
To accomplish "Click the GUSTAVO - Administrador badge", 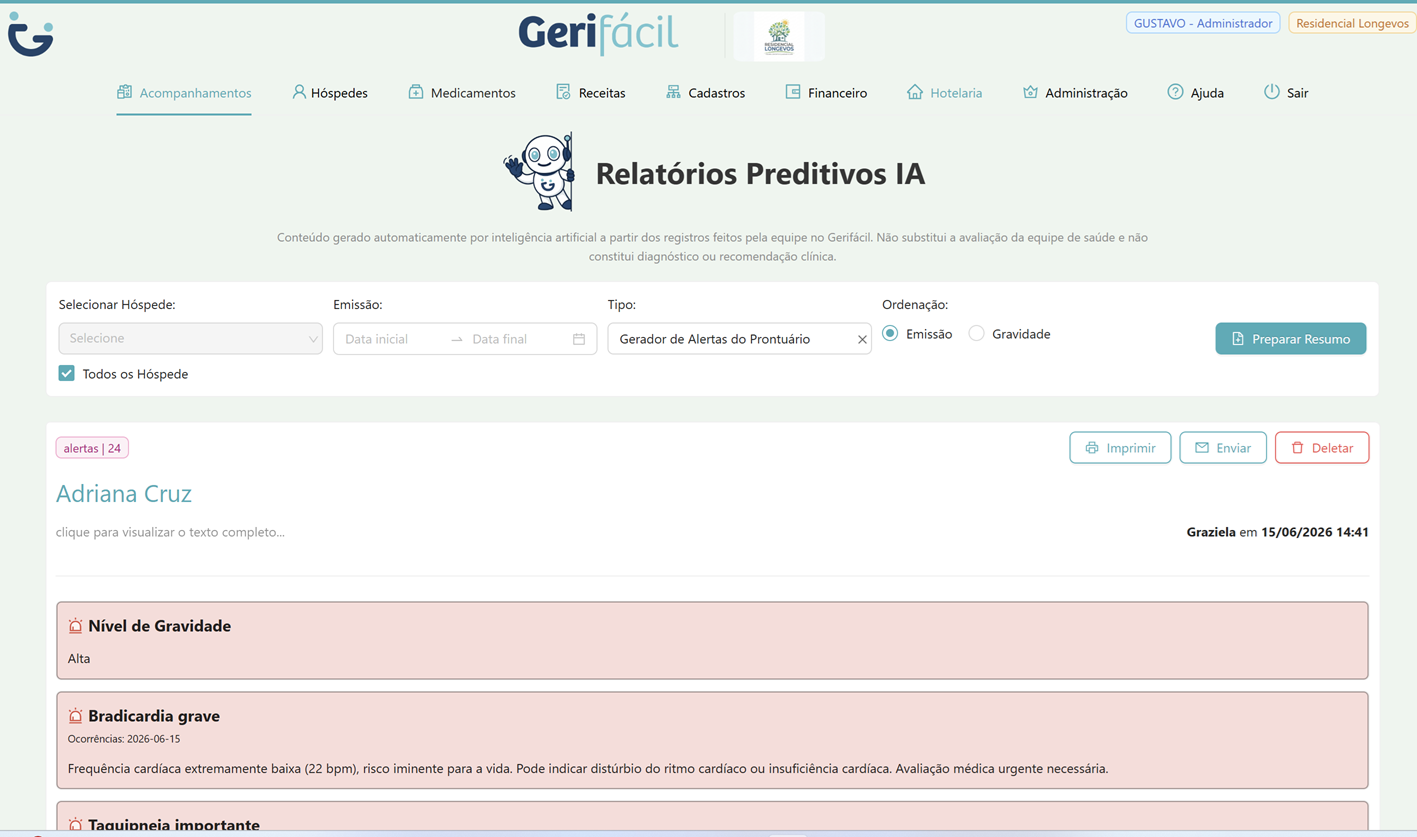I will point(1203,23).
